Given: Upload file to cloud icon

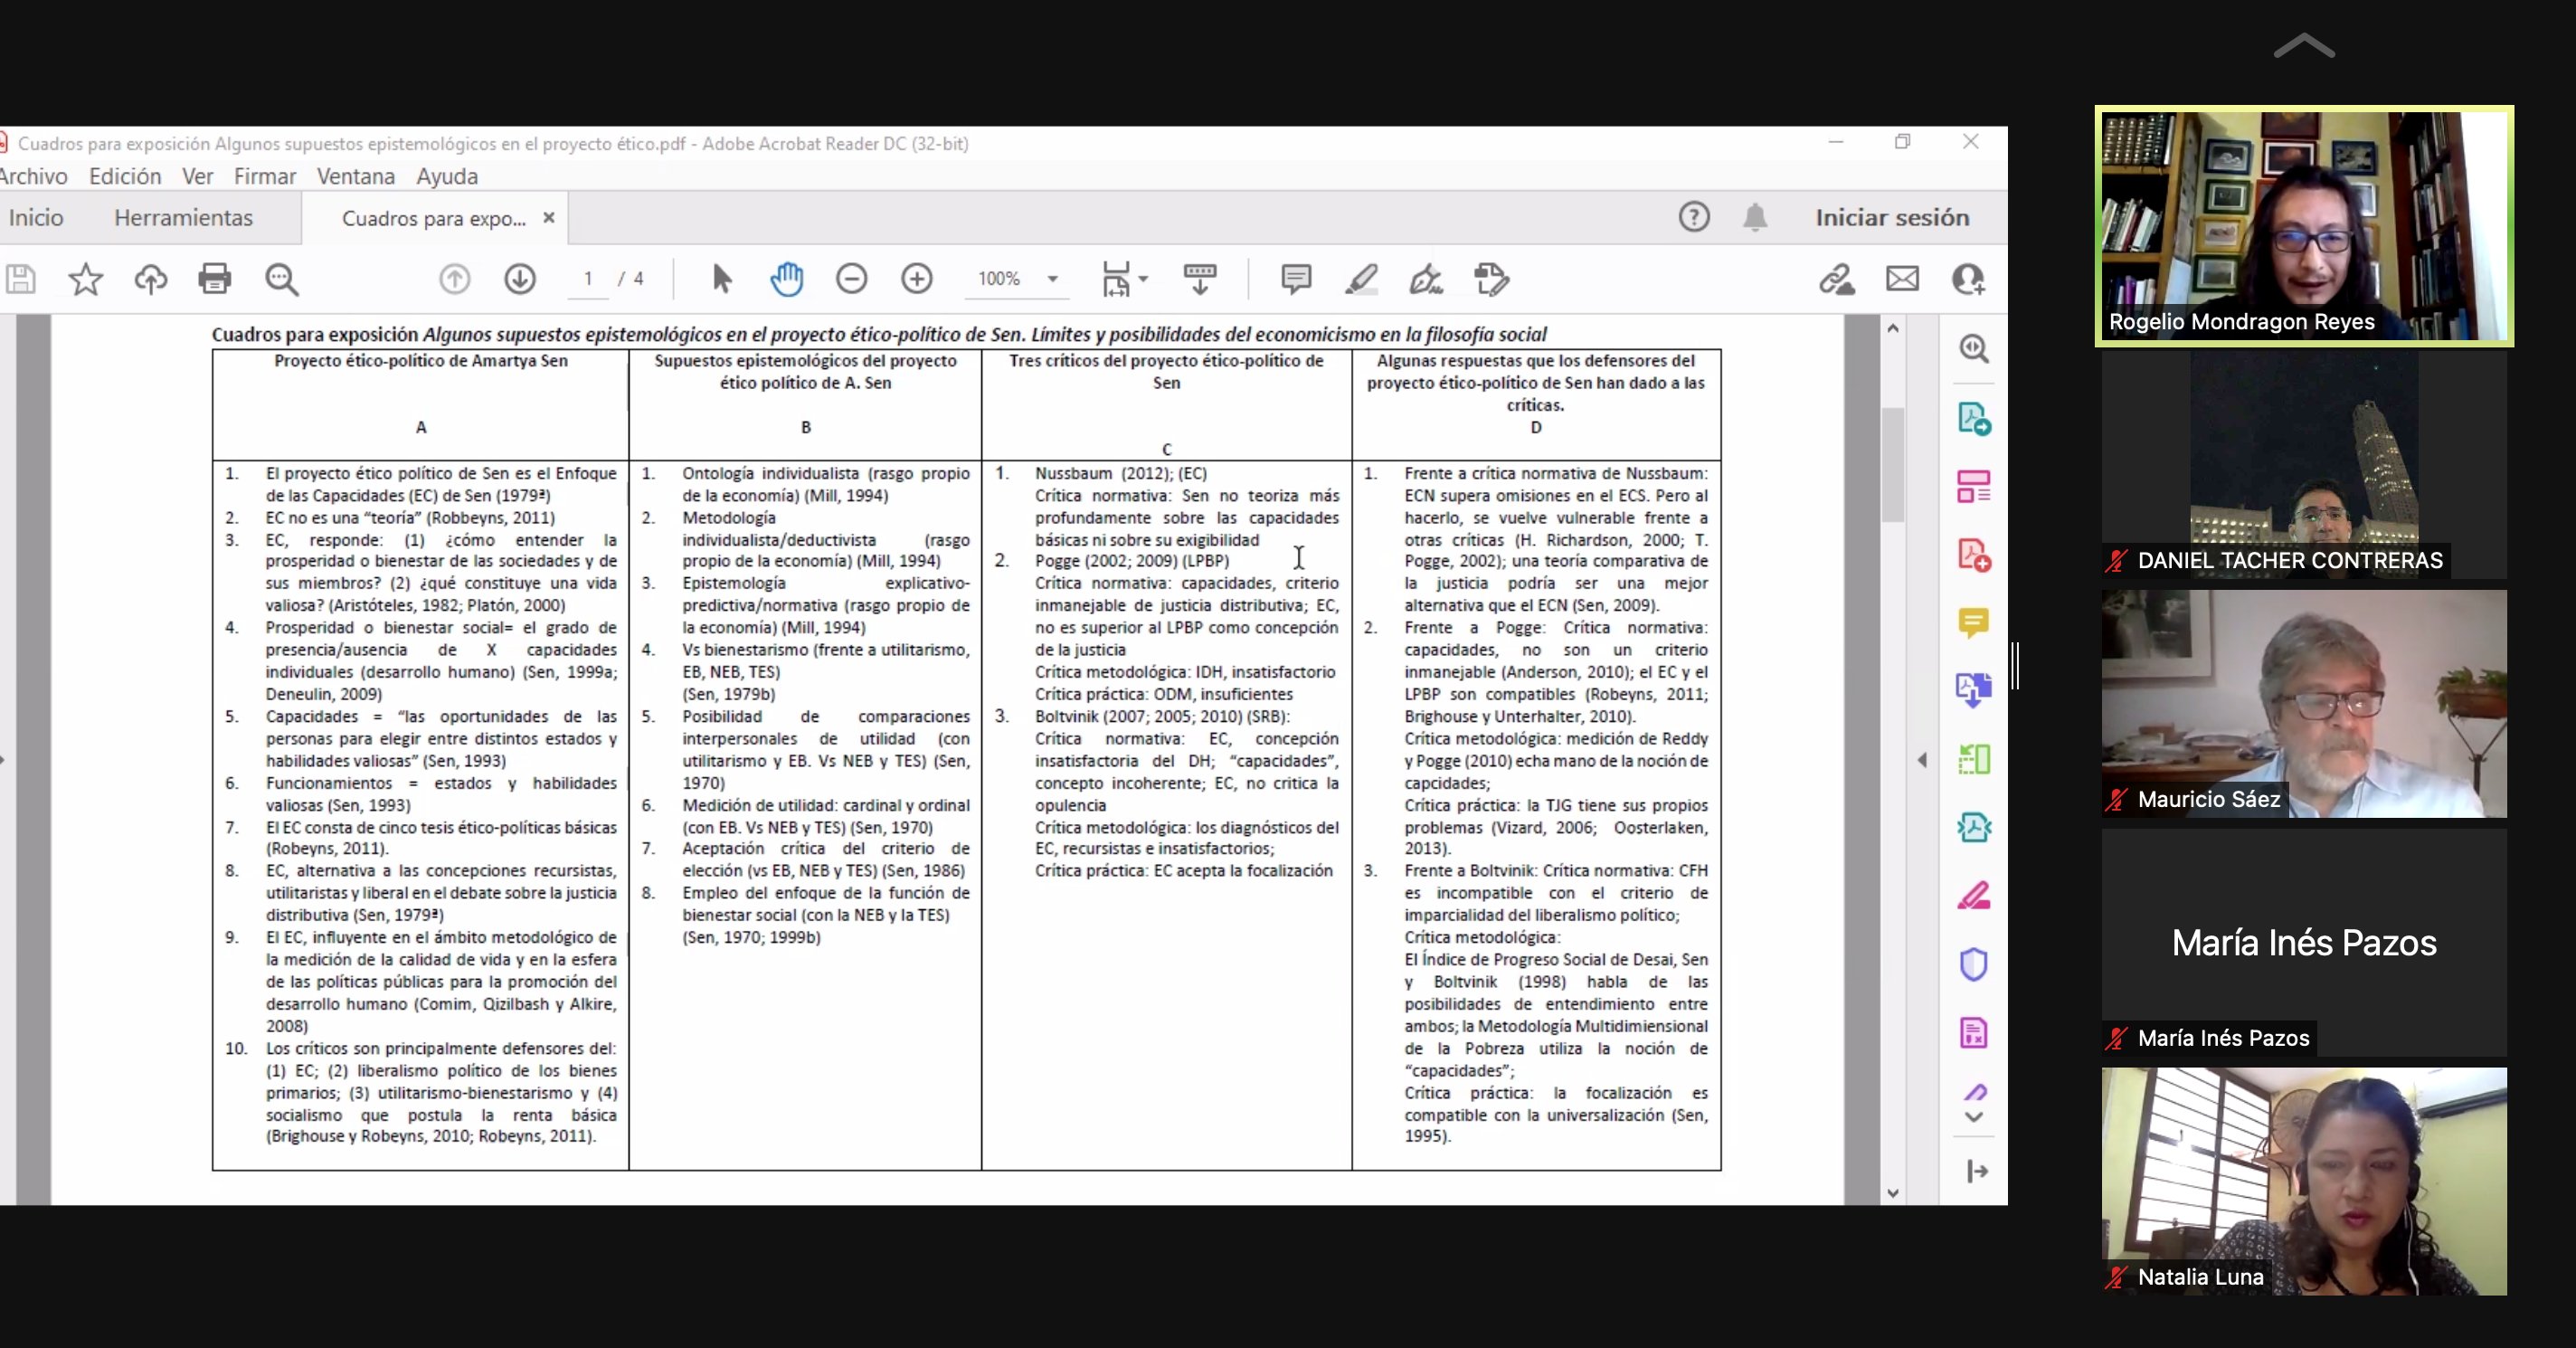Looking at the screenshot, I should pos(150,279).
